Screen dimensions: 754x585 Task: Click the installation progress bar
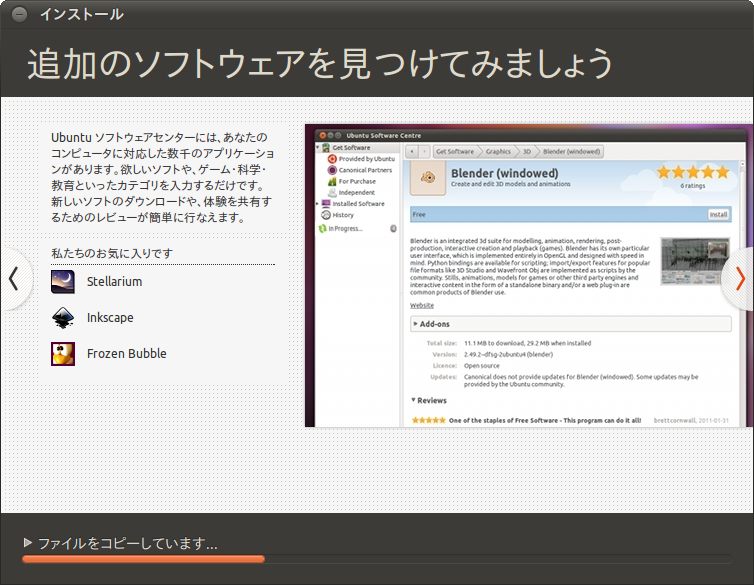click(x=377, y=559)
